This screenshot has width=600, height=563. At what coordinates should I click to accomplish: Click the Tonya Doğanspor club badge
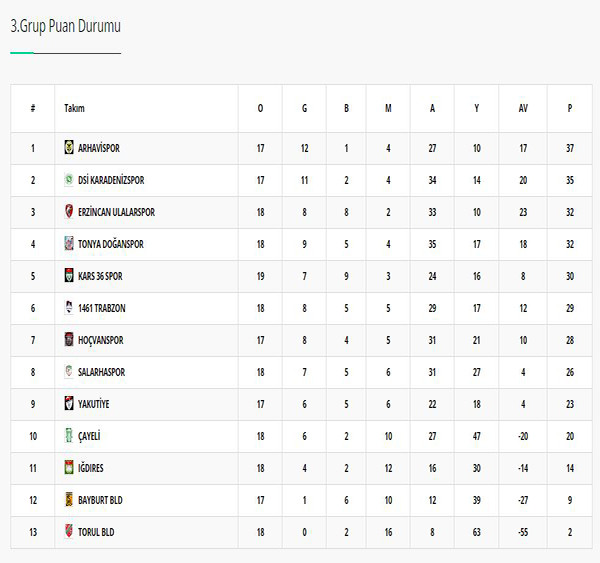[69, 244]
